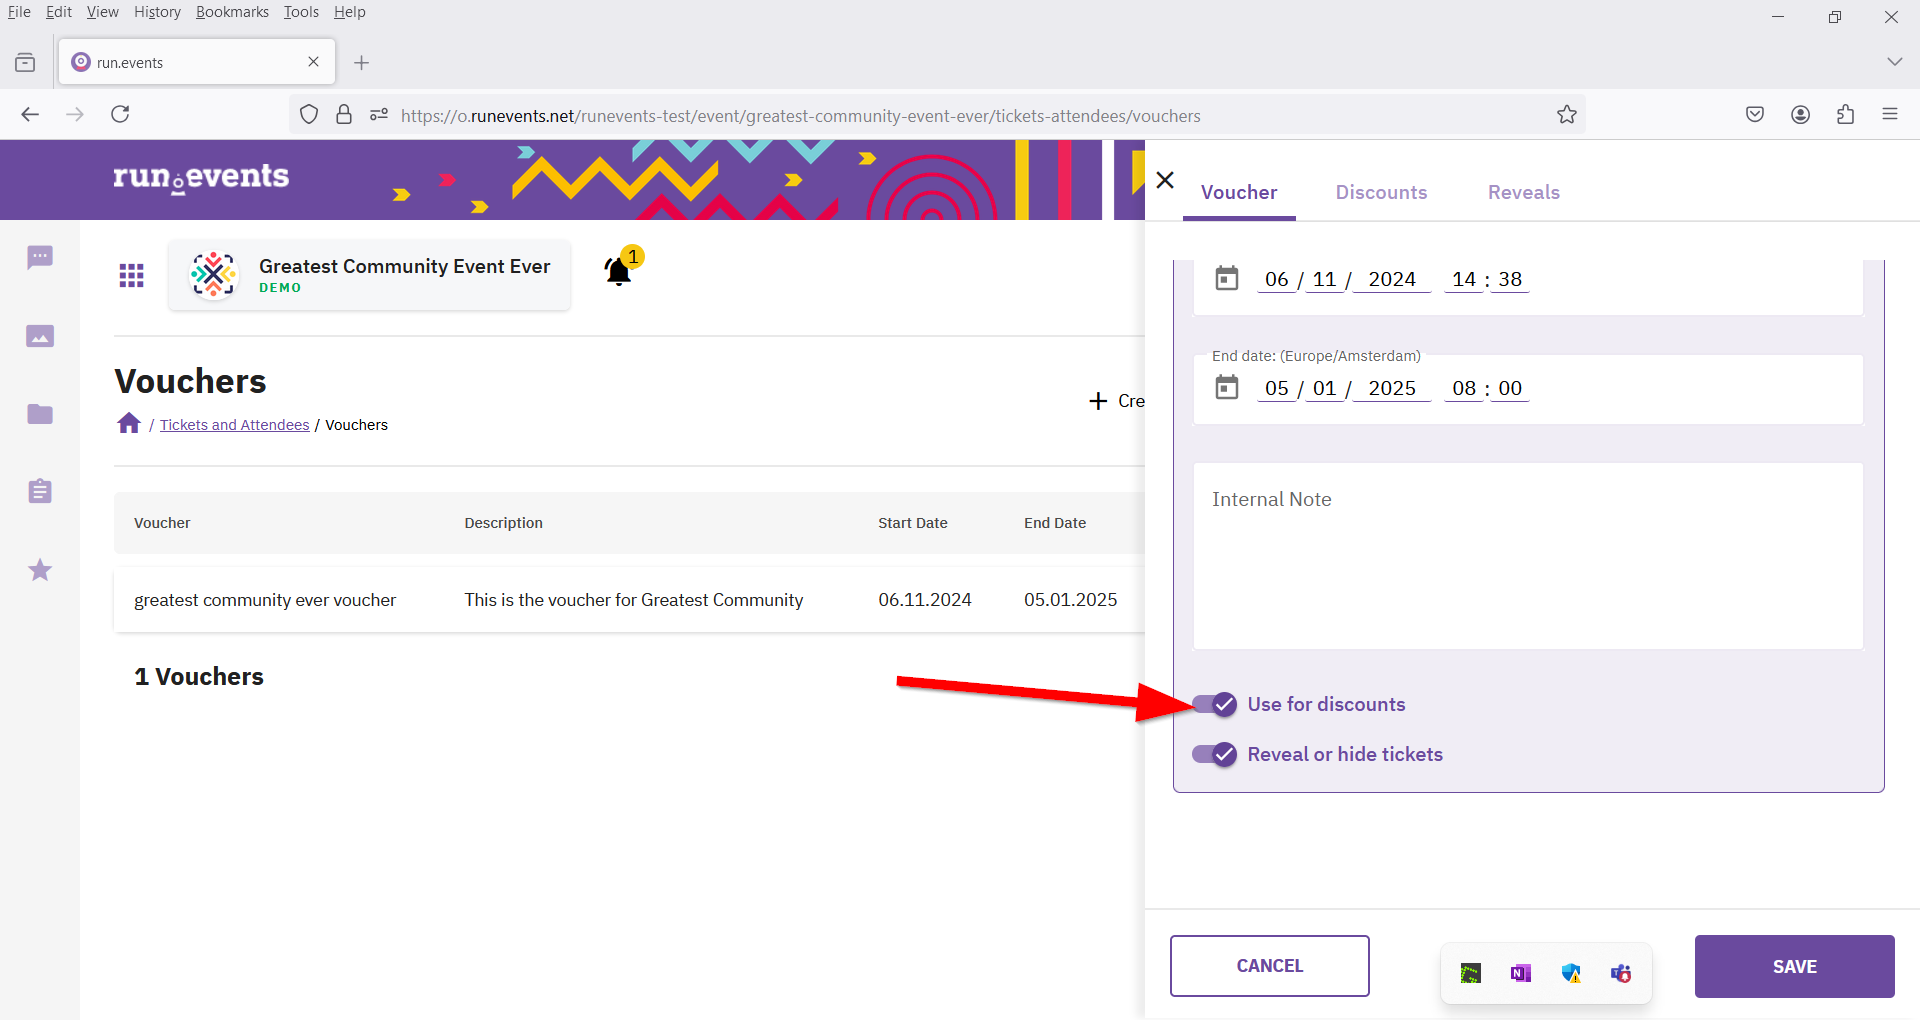This screenshot has height=1020, width=1920.
Task: Toggle the Reveal or hide tickets switch
Action: [x=1214, y=754]
